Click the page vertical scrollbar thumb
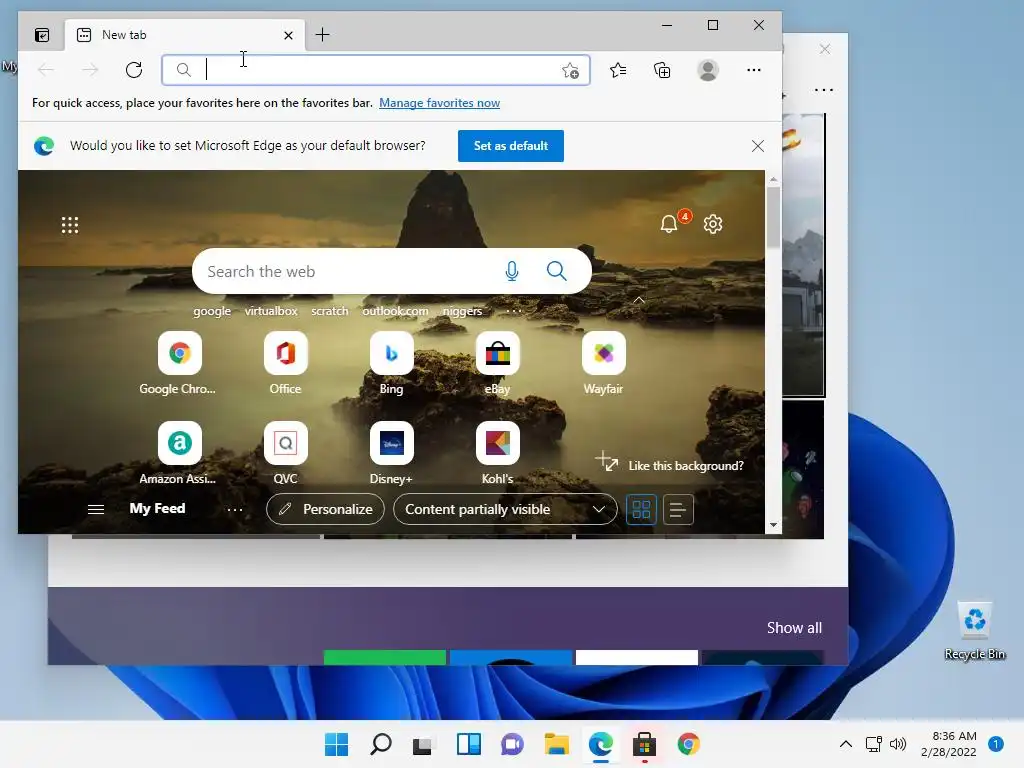Image resolution: width=1024 pixels, height=768 pixels. coord(773,217)
